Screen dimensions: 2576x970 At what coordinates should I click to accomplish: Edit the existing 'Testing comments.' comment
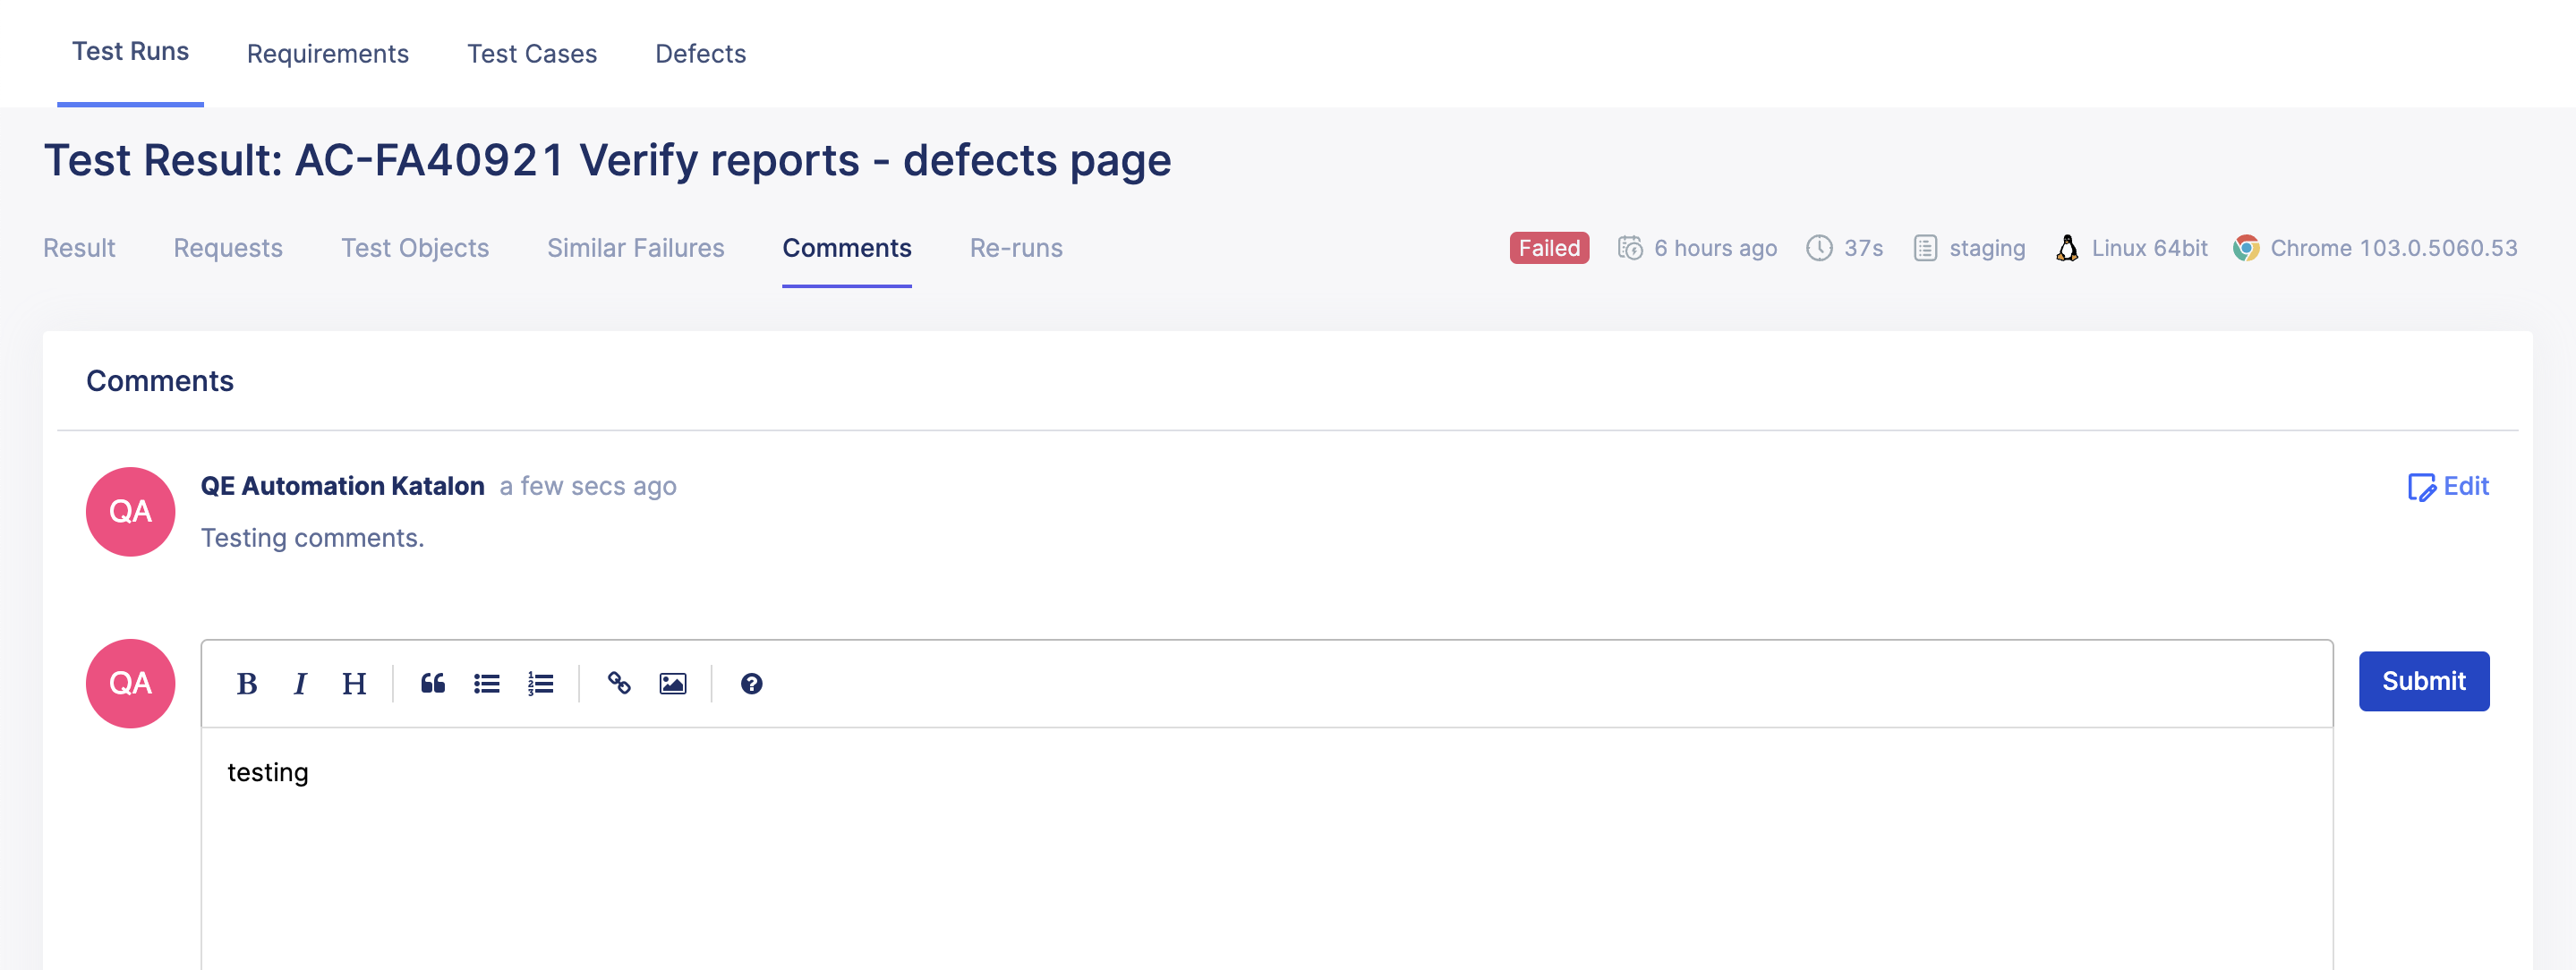pos(2448,487)
